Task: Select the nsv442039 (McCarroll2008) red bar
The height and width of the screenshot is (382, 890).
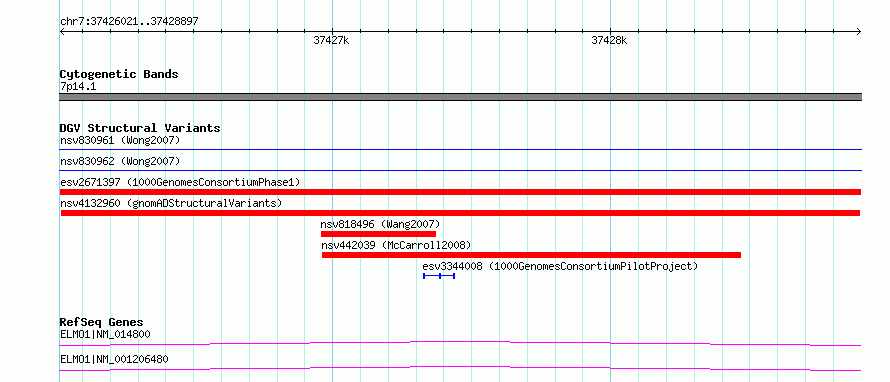Action: tap(531, 255)
